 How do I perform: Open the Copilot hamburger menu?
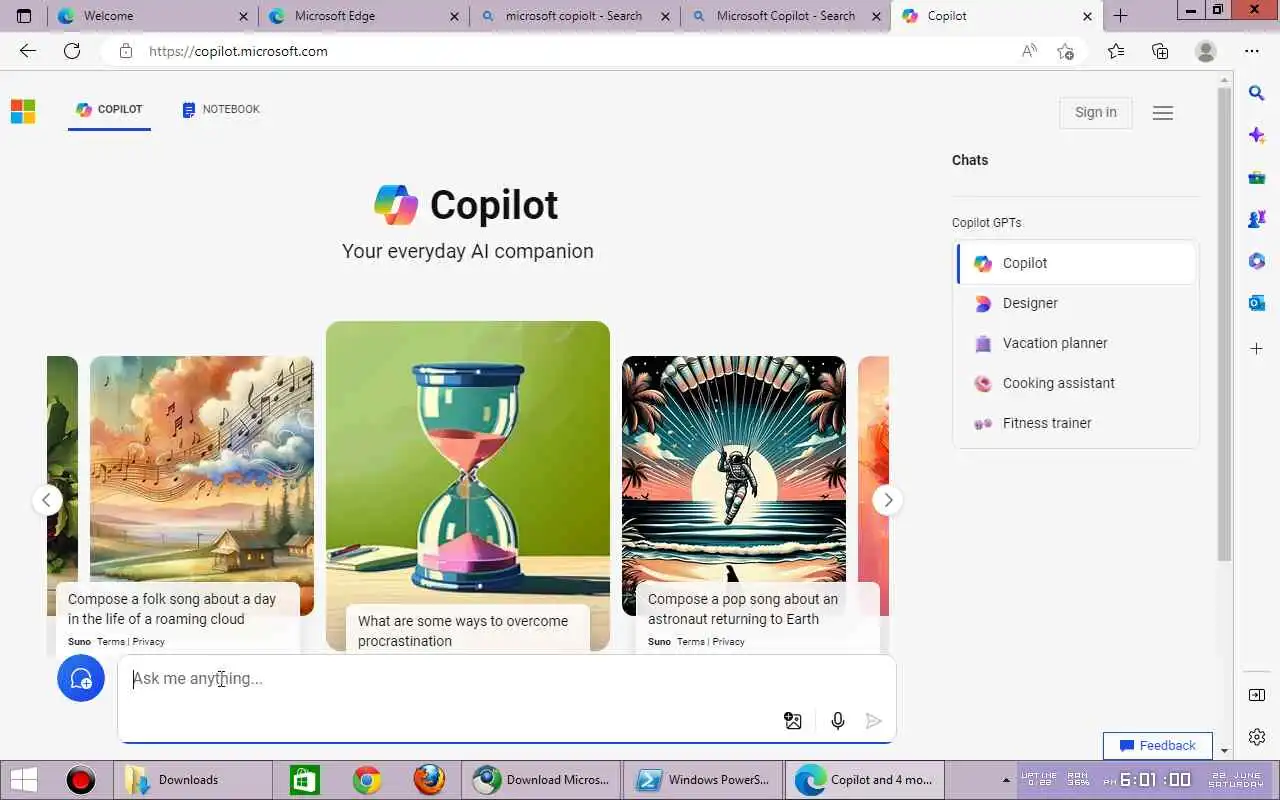[x=1162, y=113]
